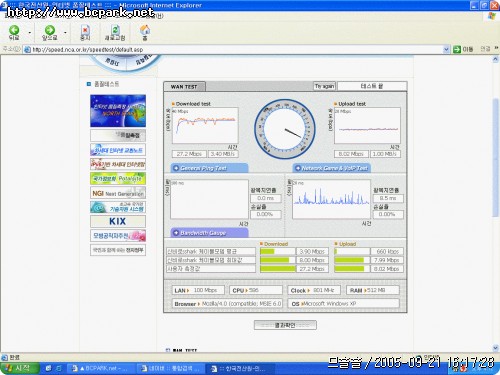
Task: Click the page icon in the address bar
Action: (27, 50)
